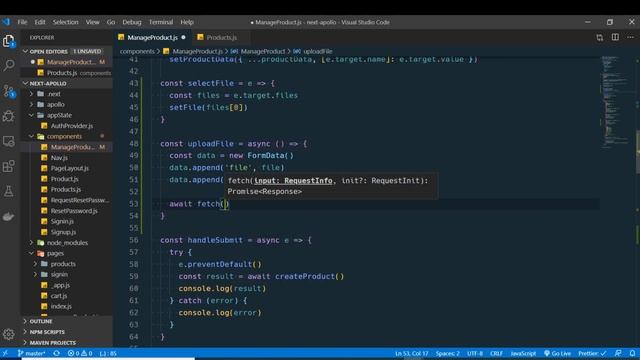
Task: Open the feedback icon in status bar
Action: (x=618, y=353)
